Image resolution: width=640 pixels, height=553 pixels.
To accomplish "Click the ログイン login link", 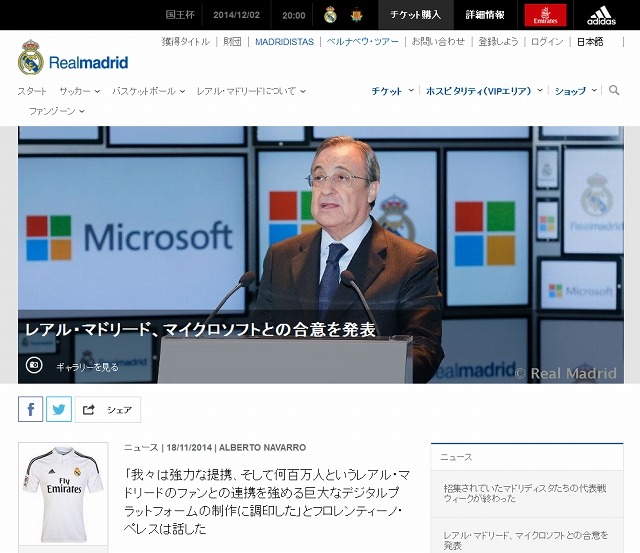I will click(547, 42).
